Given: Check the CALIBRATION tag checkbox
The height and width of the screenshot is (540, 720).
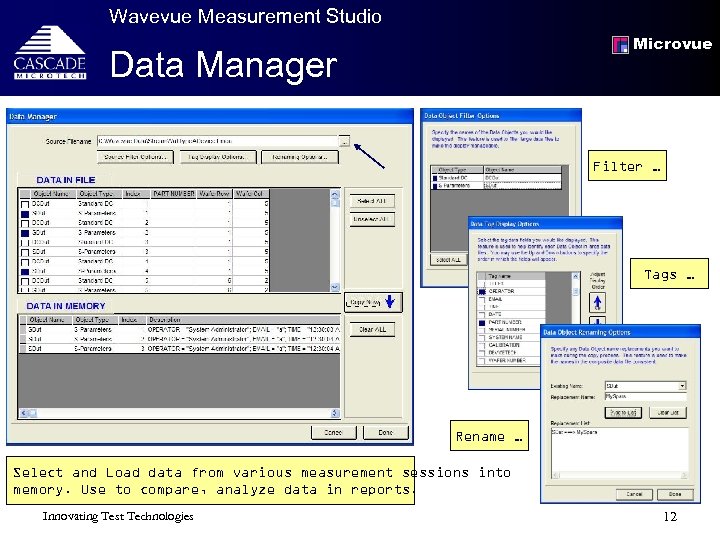Looking at the screenshot, I should tap(482, 345).
